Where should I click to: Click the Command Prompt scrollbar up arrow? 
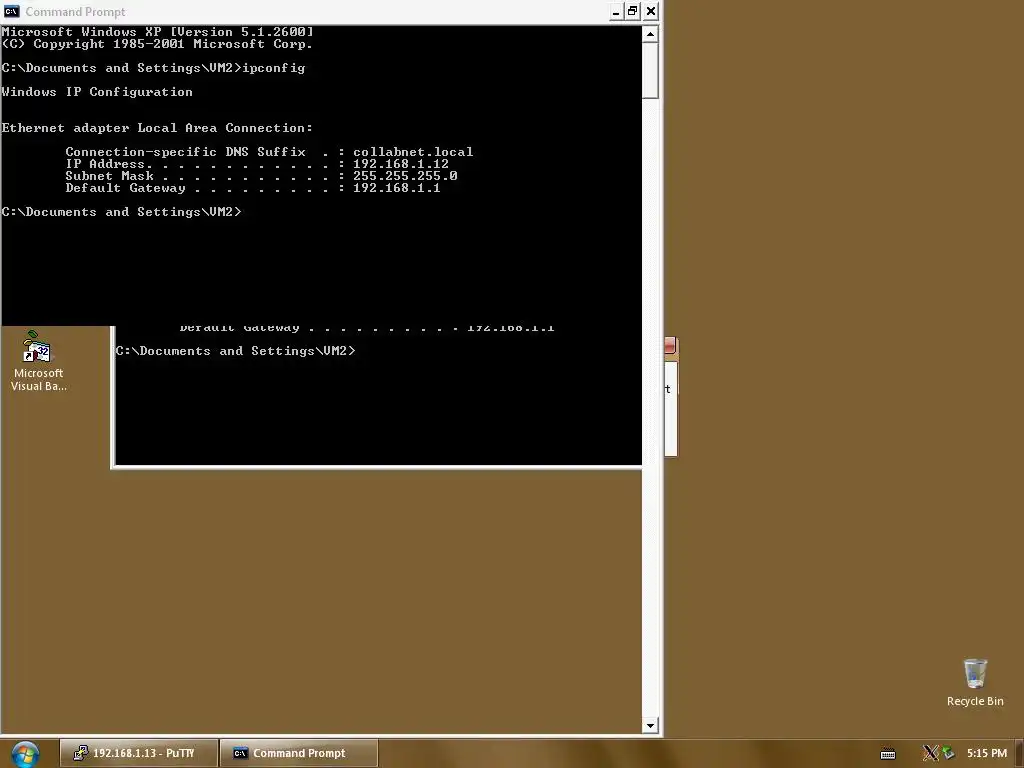pos(650,34)
